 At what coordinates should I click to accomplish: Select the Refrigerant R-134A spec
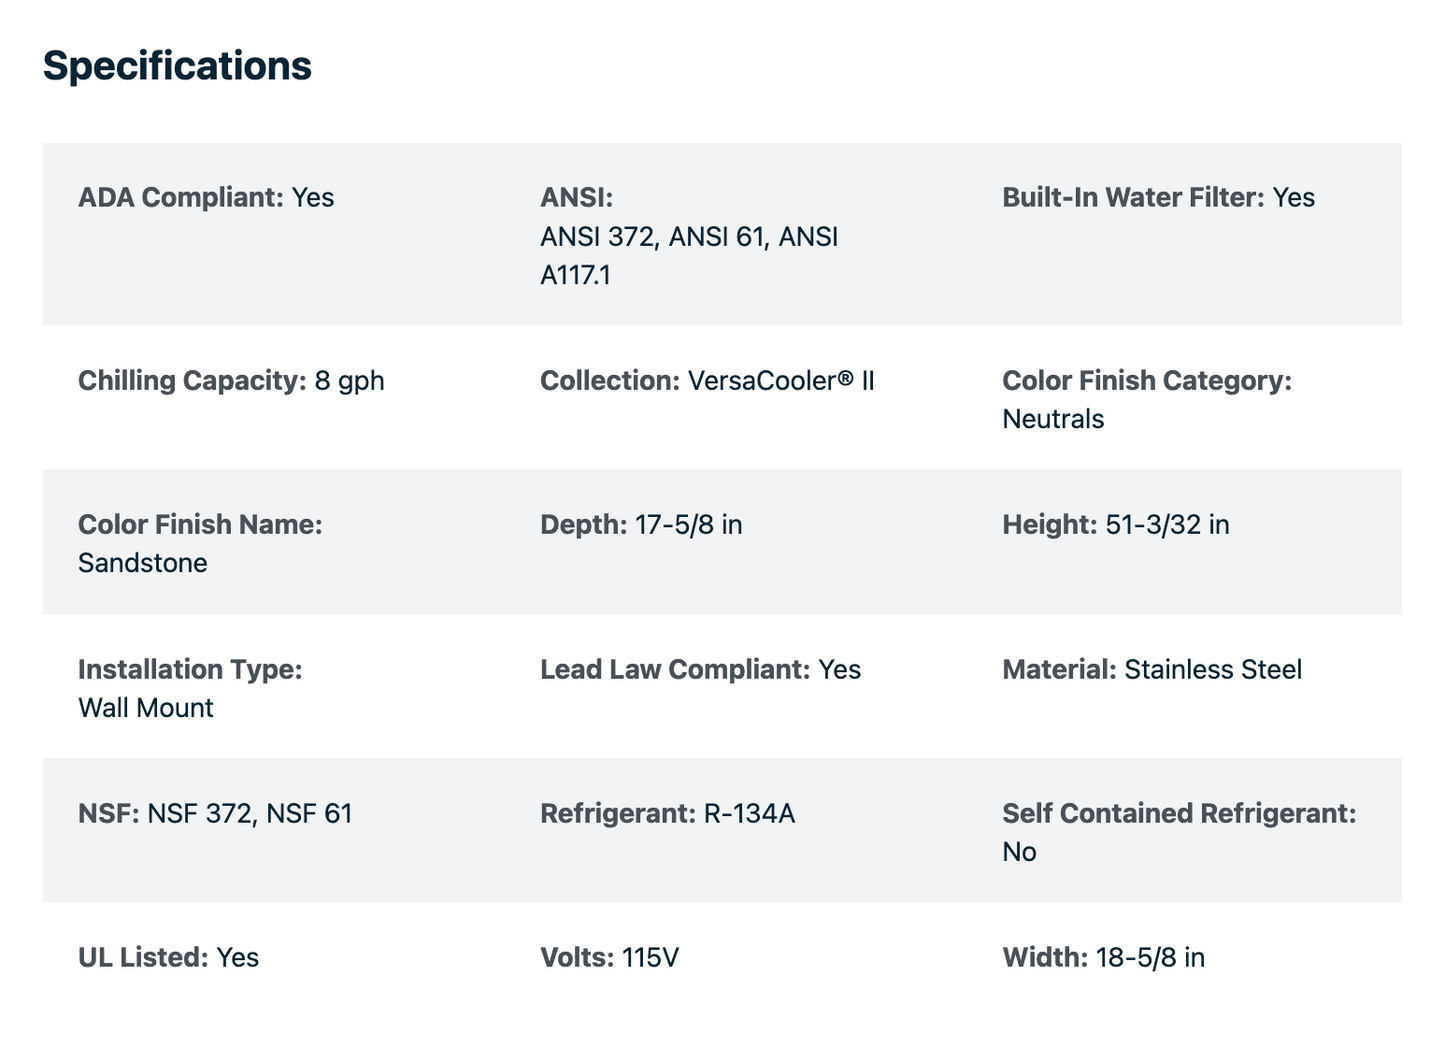(667, 813)
